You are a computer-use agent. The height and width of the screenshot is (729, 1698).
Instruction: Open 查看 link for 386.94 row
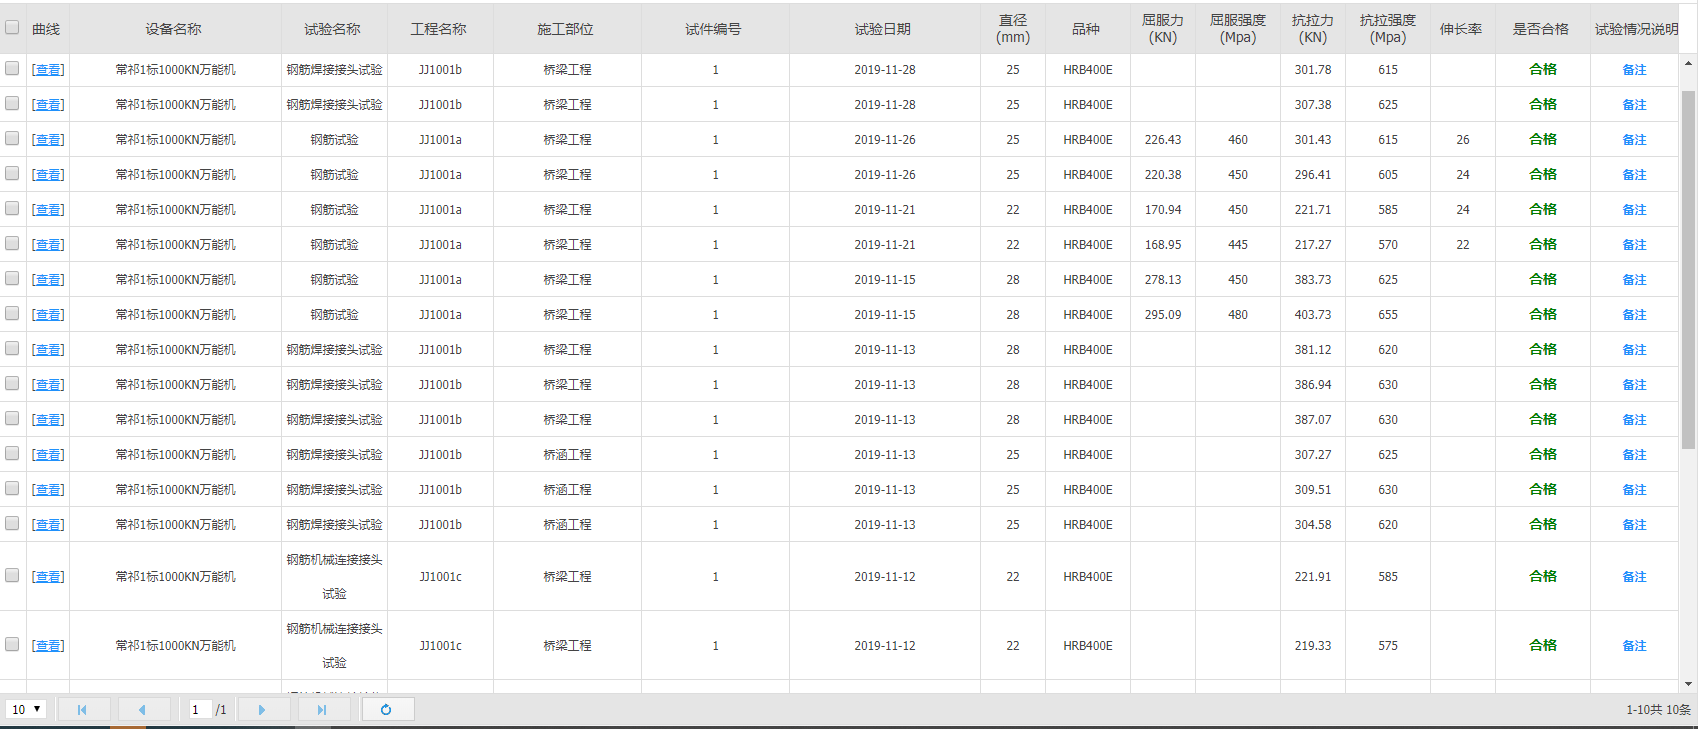click(x=48, y=385)
